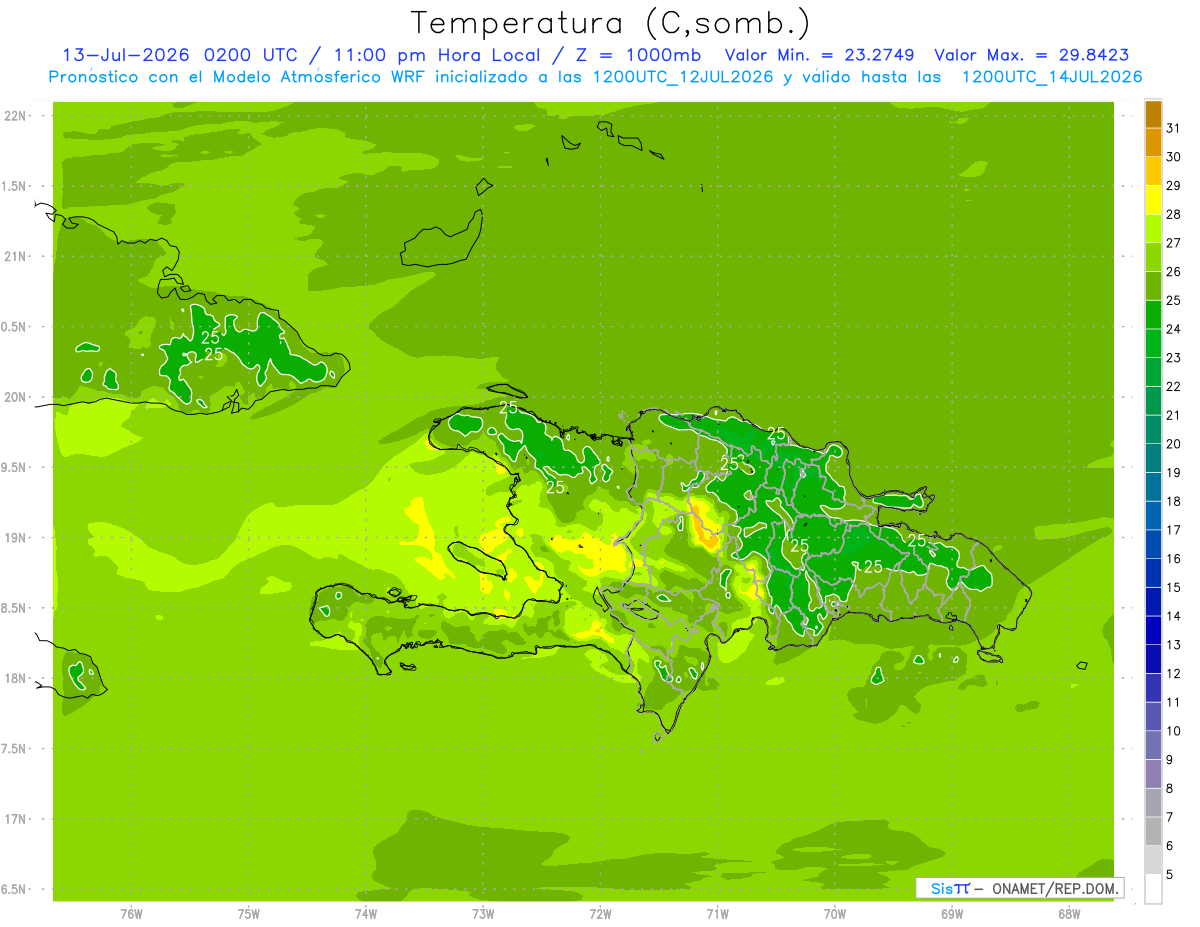Click the 22N latitude label
Image resolution: width=1200 pixels, height=927 pixels.
(16, 116)
